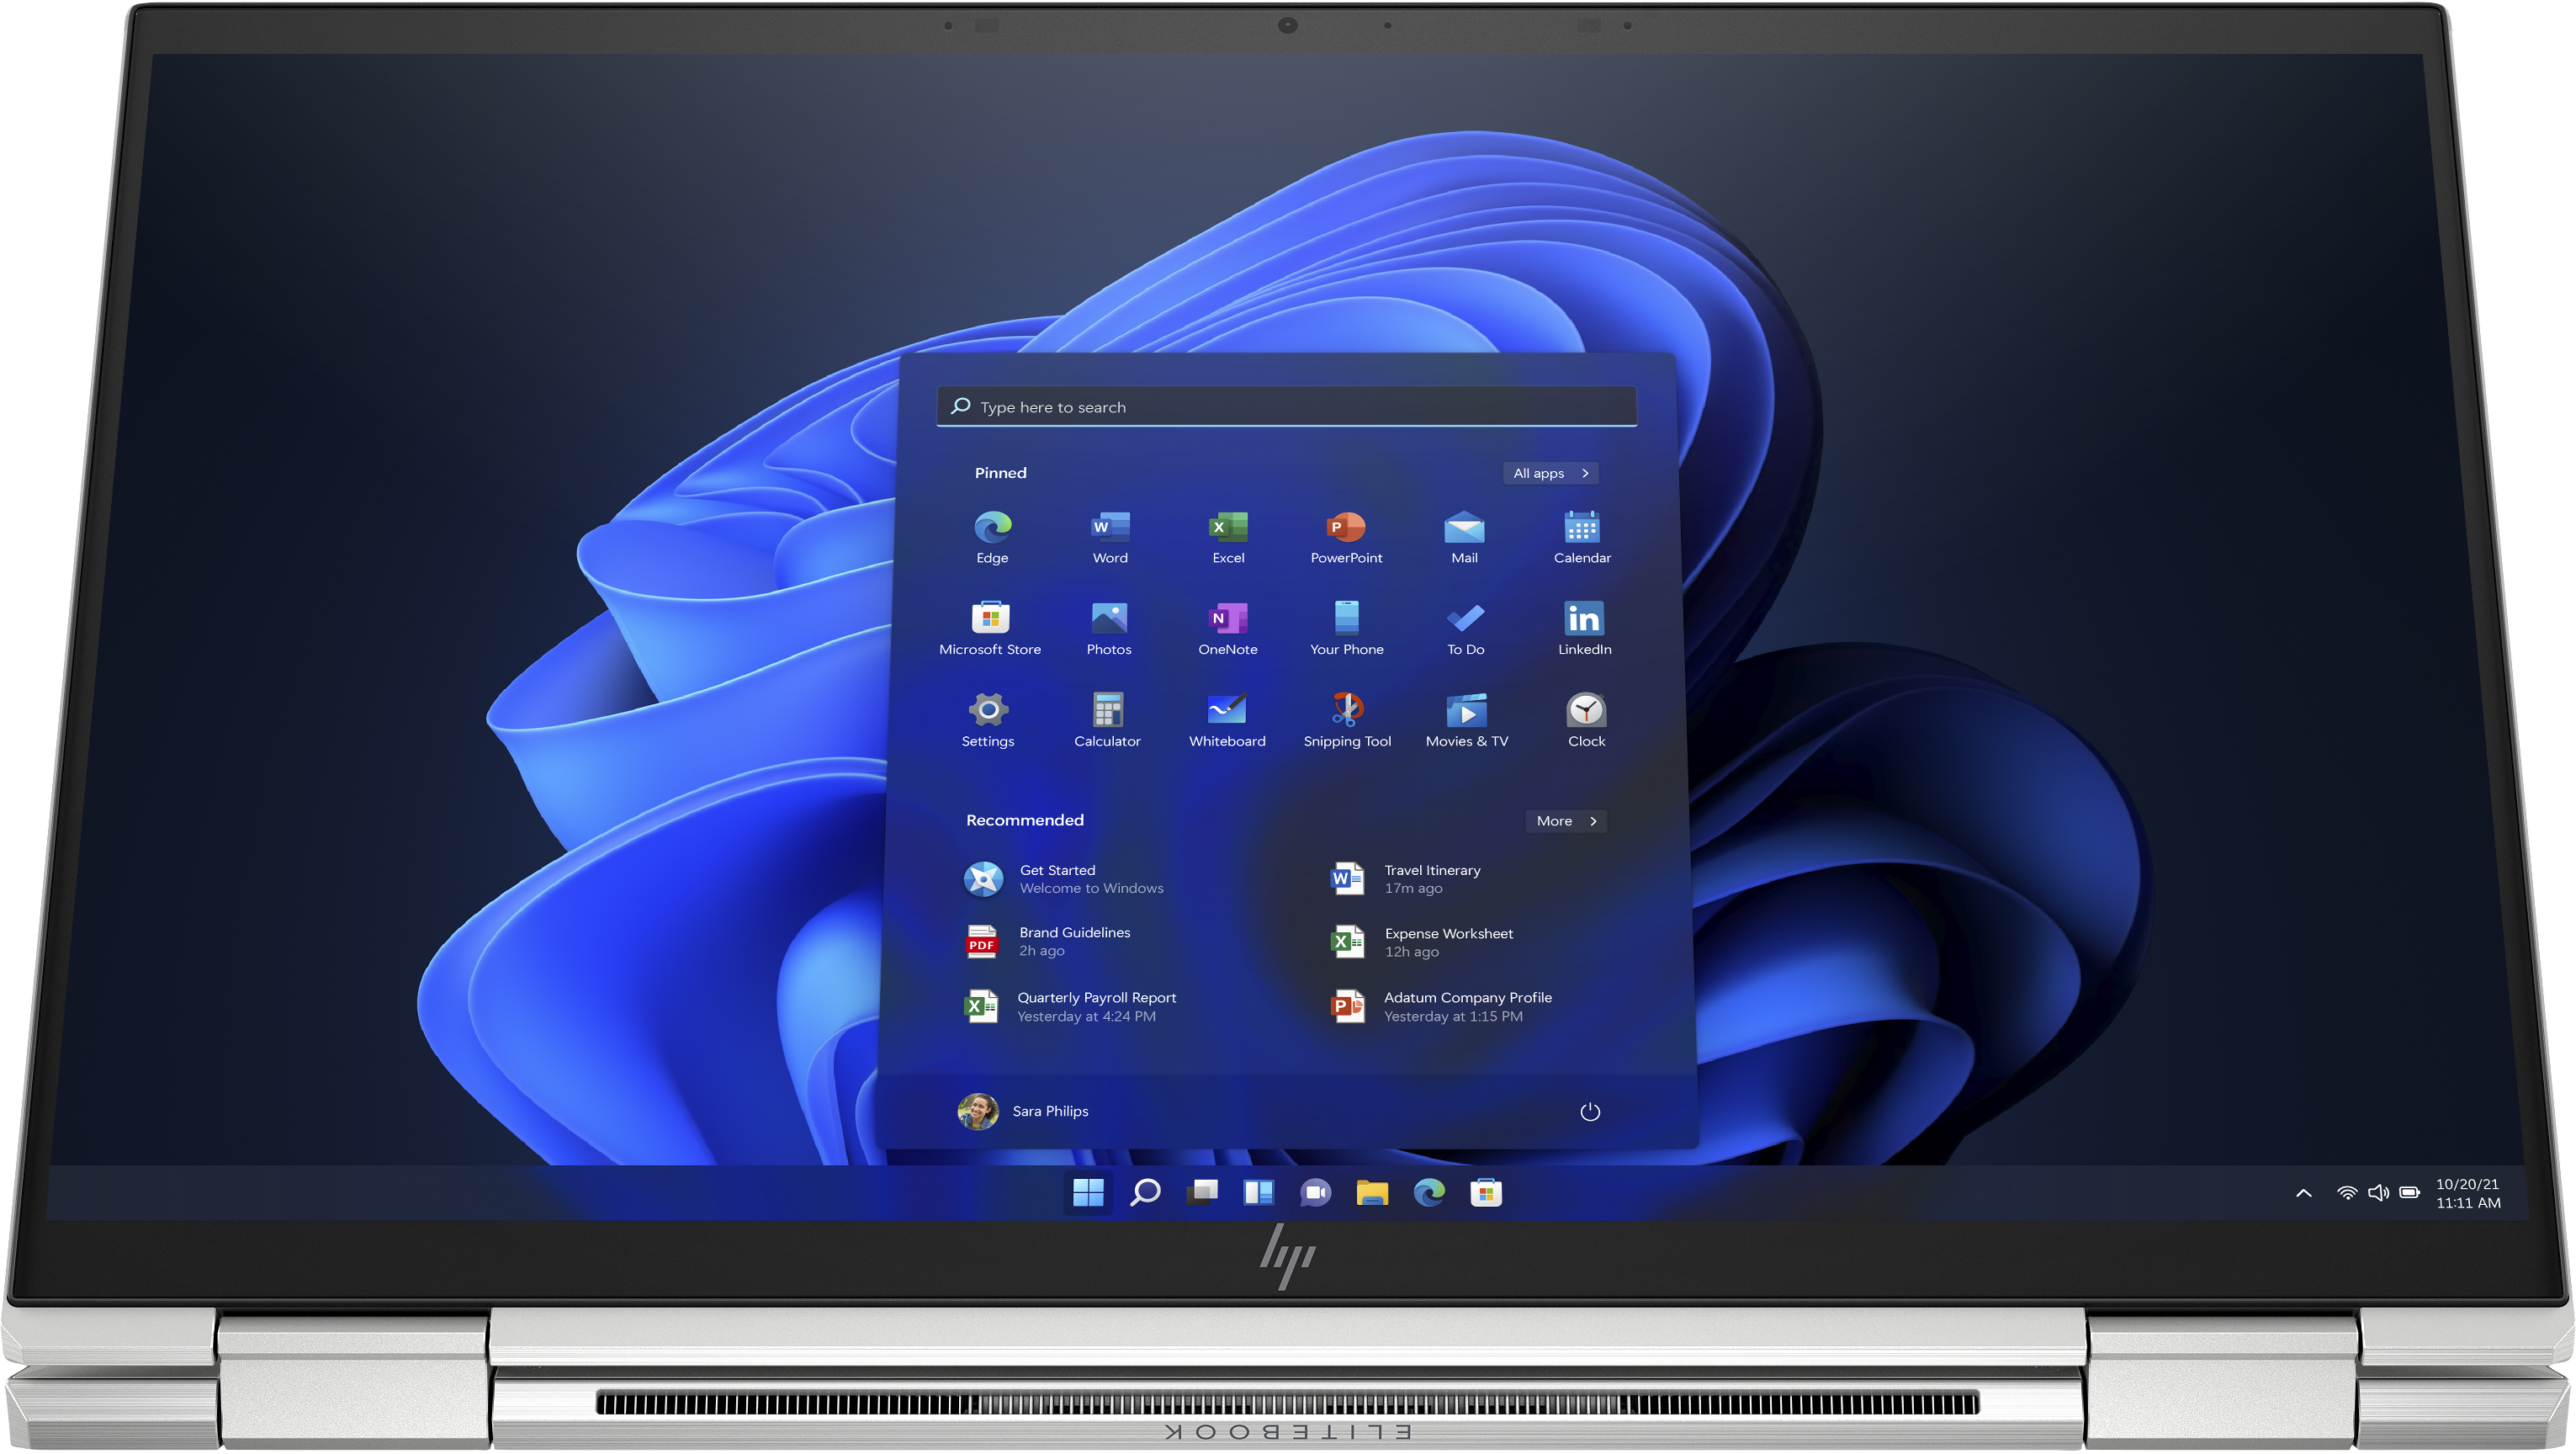Image resolution: width=2576 pixels, height=1454 pixels.
Task: Open the Mail app
Action: click(1464, 537)
